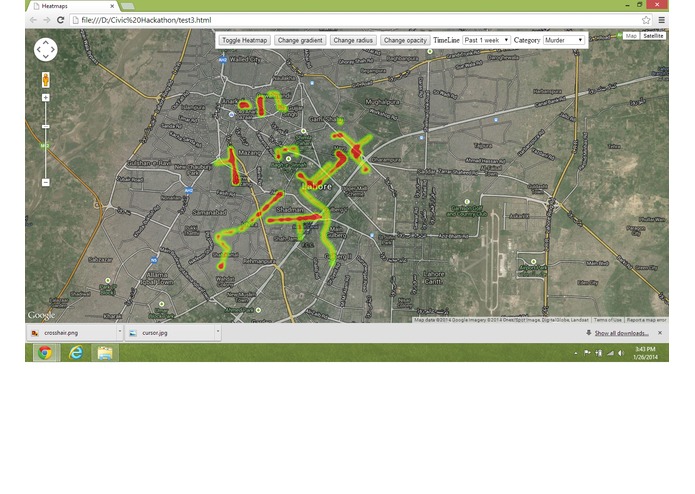Click the browser forward arrow
The height and width of the screenshot is (494, 695).
click(x=47, y=20)
